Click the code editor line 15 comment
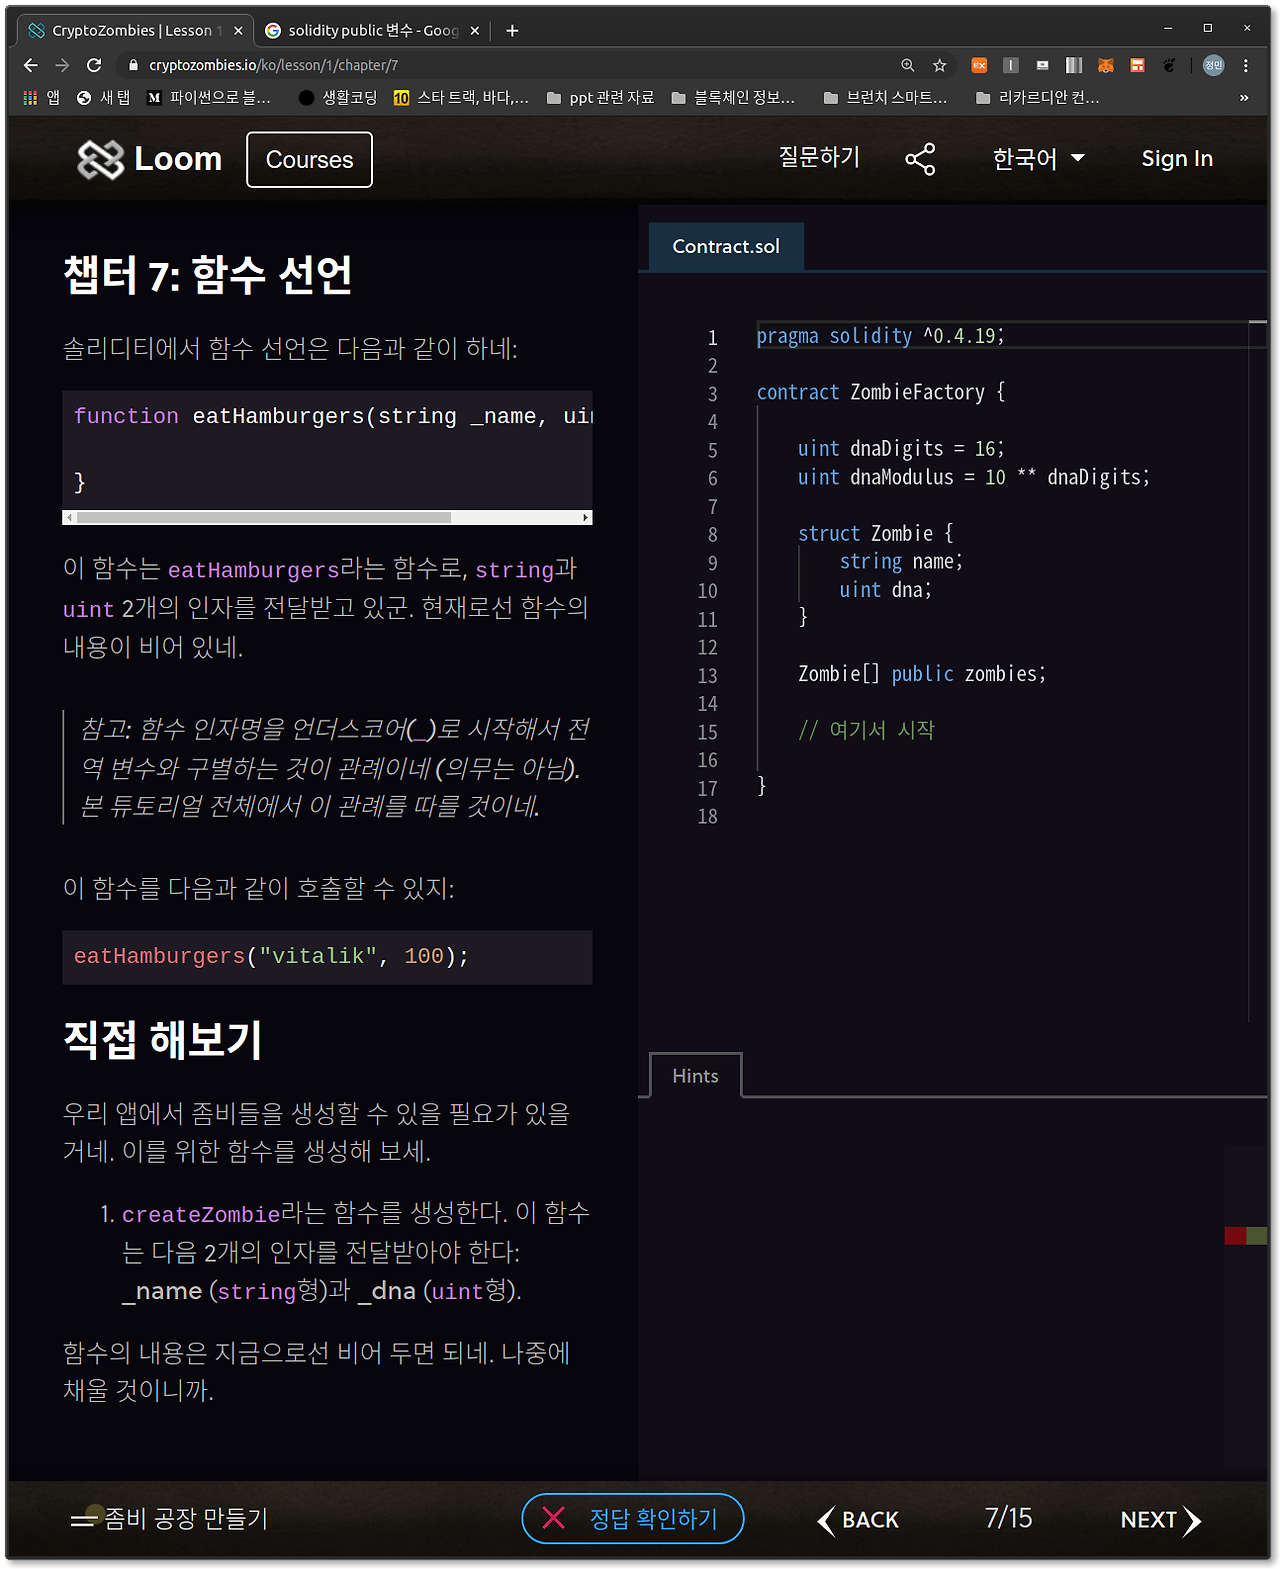1280x1569 pixels. coord(866,730)
